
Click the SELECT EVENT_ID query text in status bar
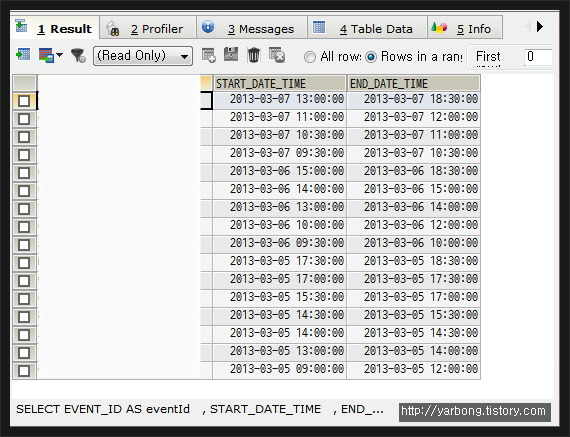(x=200, y=409)
